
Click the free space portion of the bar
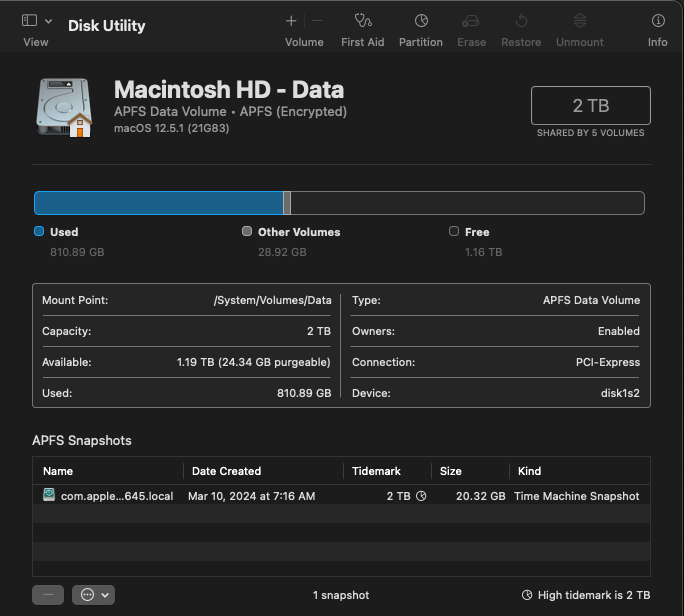(467, 203)
